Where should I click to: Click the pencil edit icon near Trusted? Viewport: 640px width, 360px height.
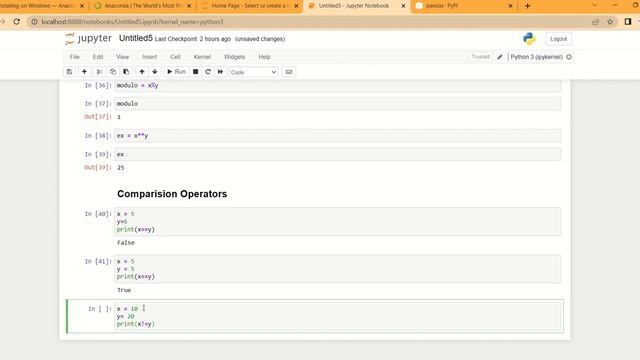[x=500, y=57]
